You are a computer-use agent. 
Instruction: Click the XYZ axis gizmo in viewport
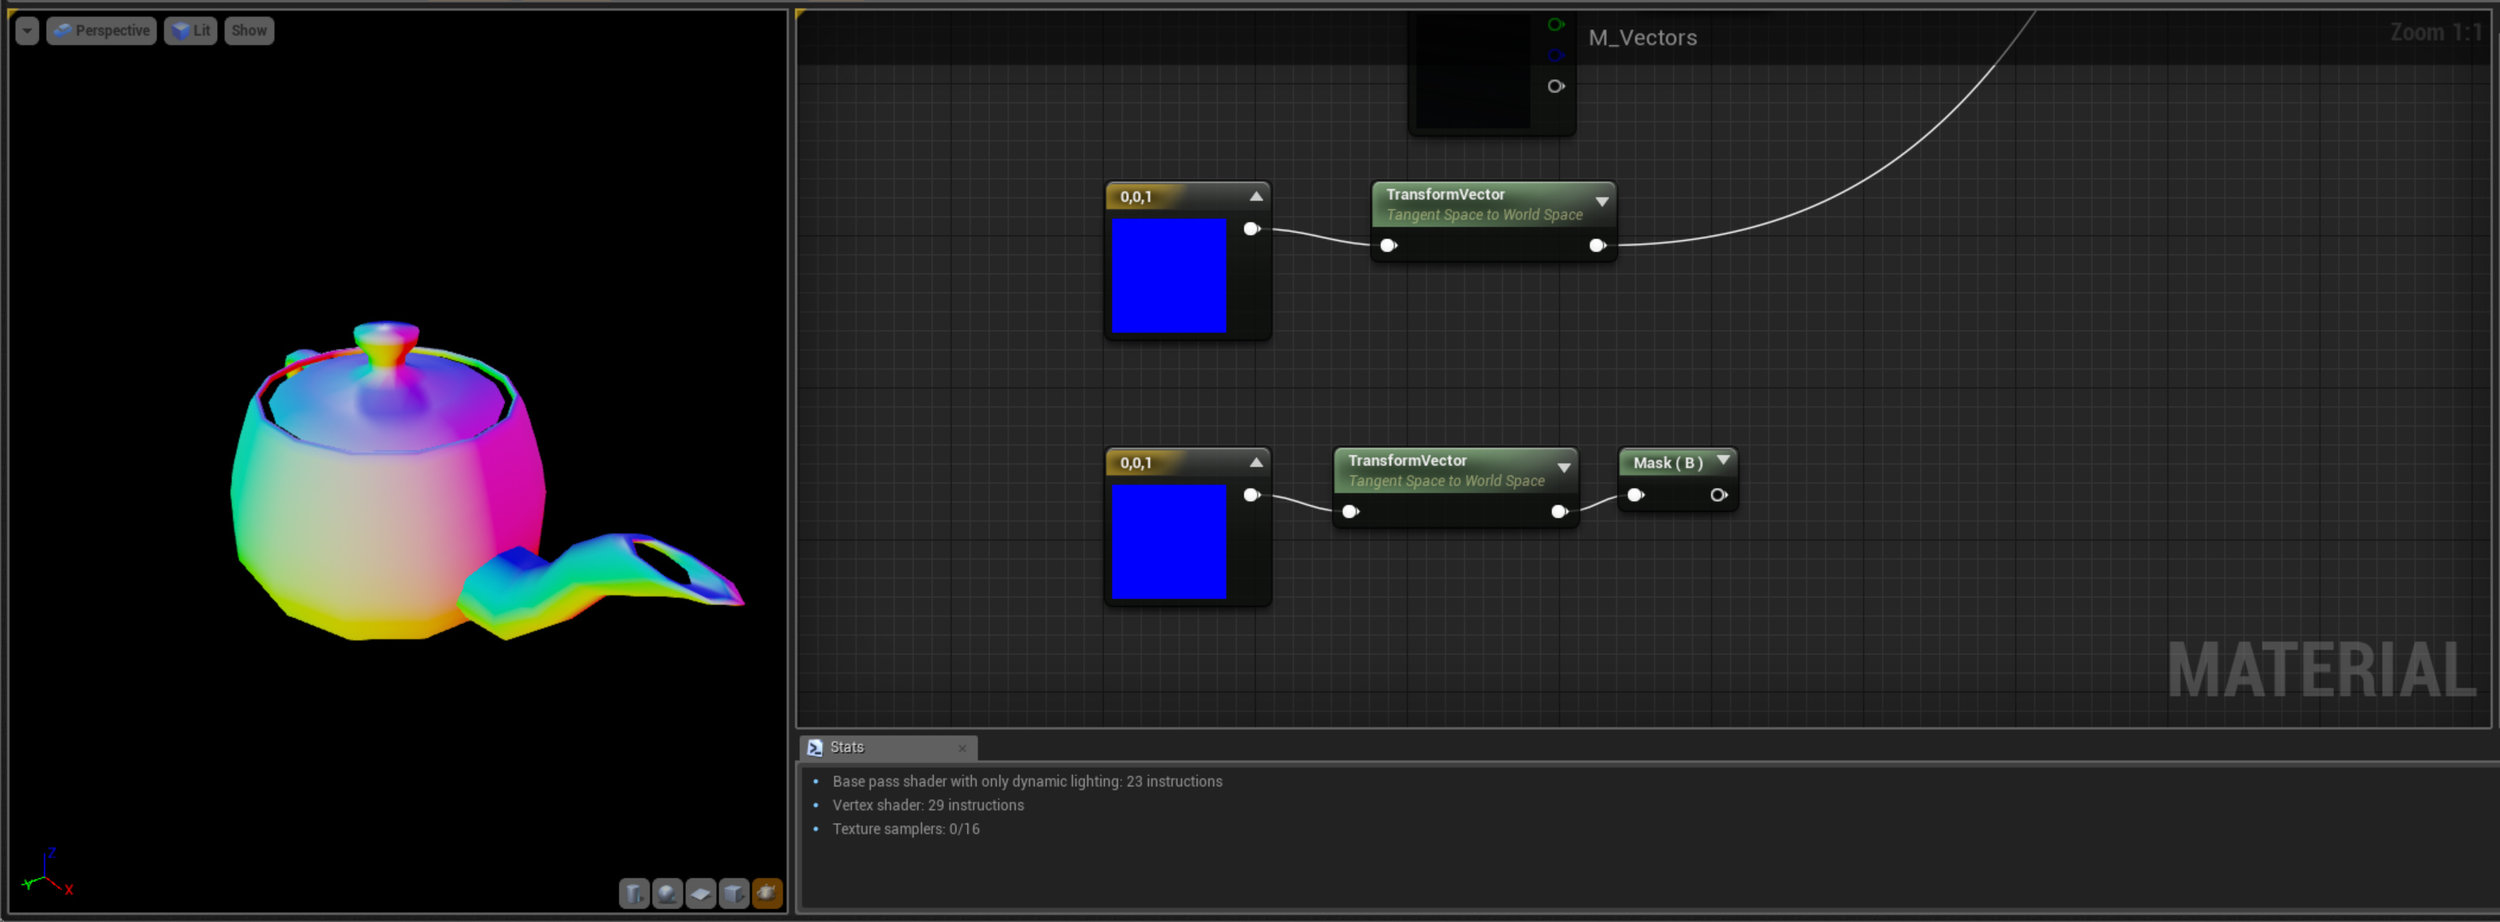click(47, 872)
